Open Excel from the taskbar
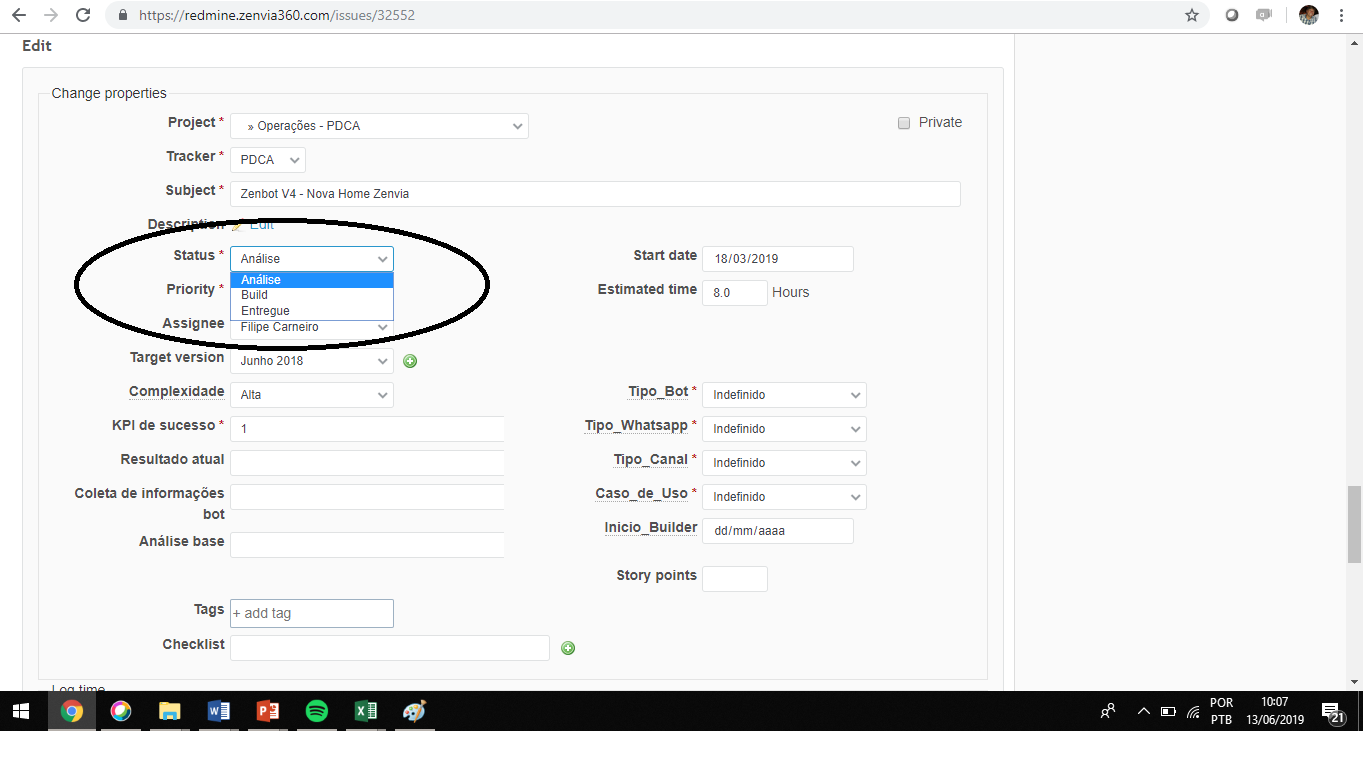1366x768 pixels. pos(365,711)
